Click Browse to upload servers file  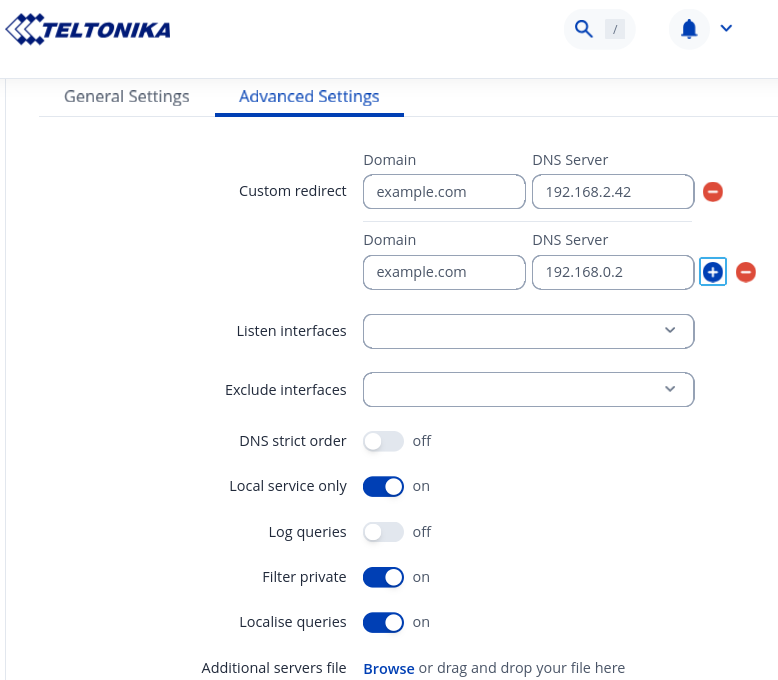[388, 668]
